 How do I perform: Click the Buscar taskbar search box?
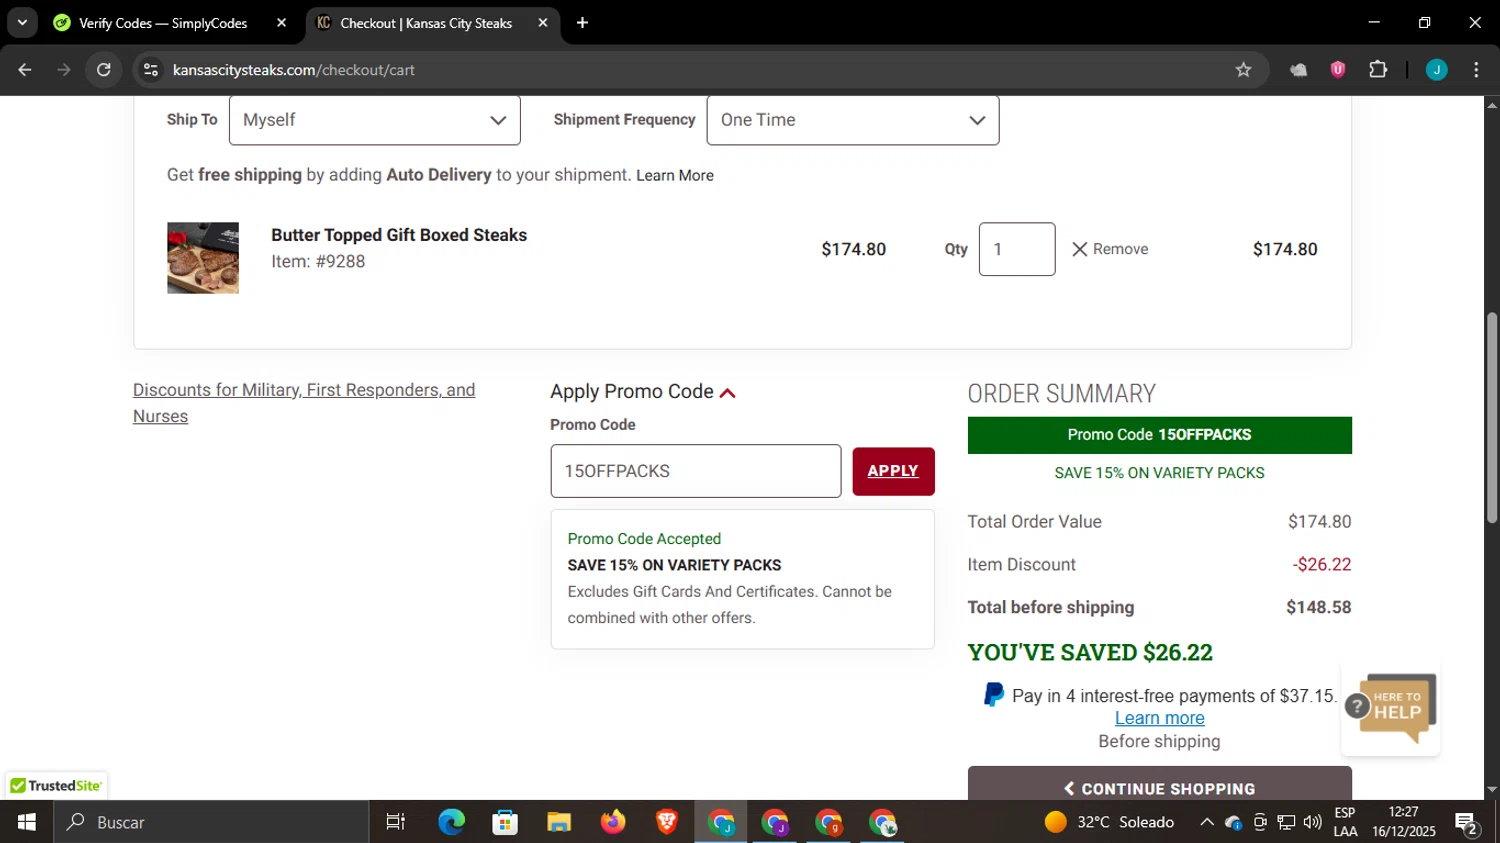pos(211,822)
